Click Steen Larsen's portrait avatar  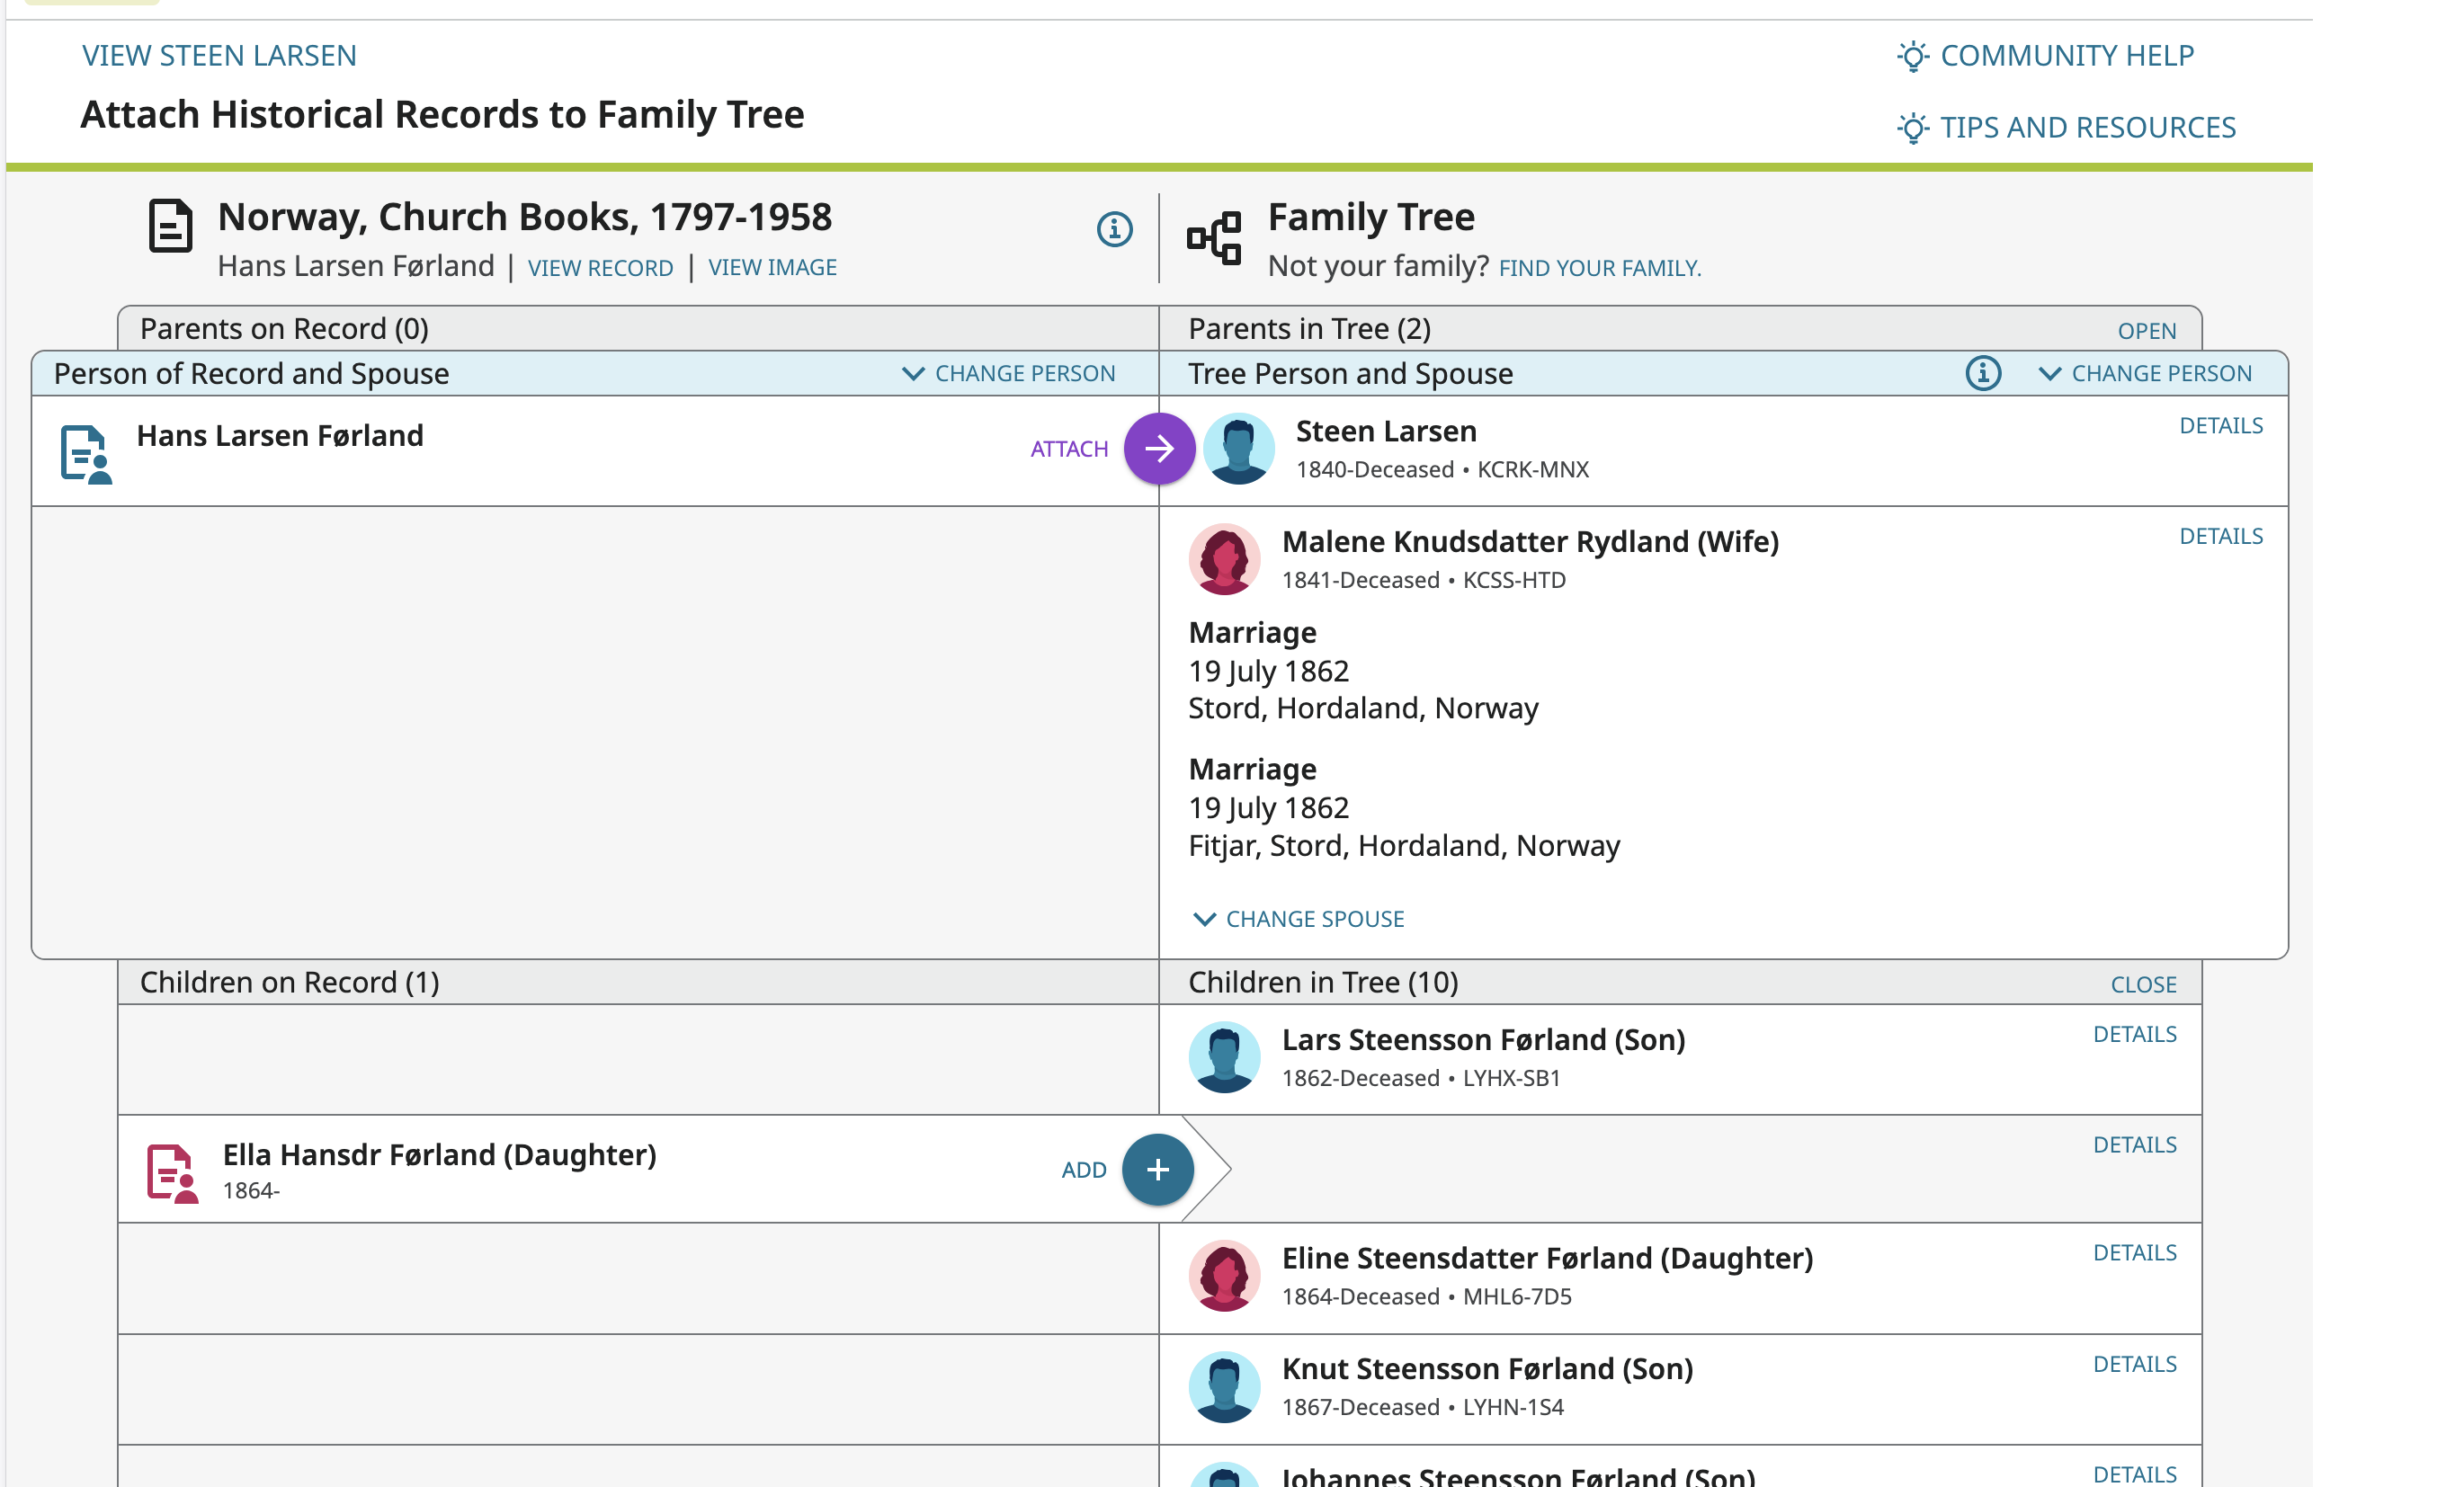1238,449
